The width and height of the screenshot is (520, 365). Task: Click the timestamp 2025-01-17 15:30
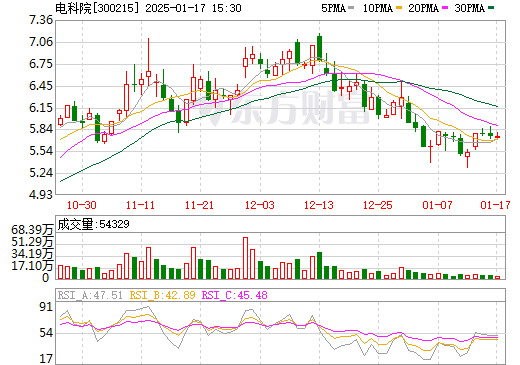click(x=193, y=8)
